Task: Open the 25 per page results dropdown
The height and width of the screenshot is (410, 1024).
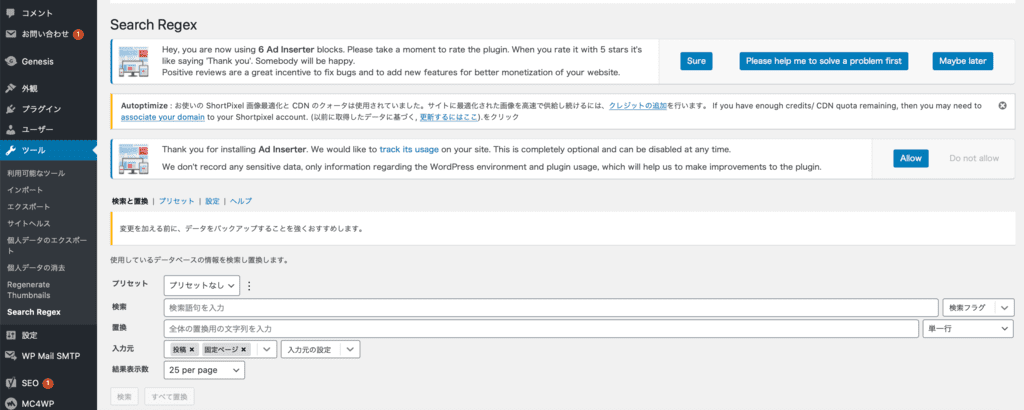Action: pyautogui.click(x=204, y=370)
